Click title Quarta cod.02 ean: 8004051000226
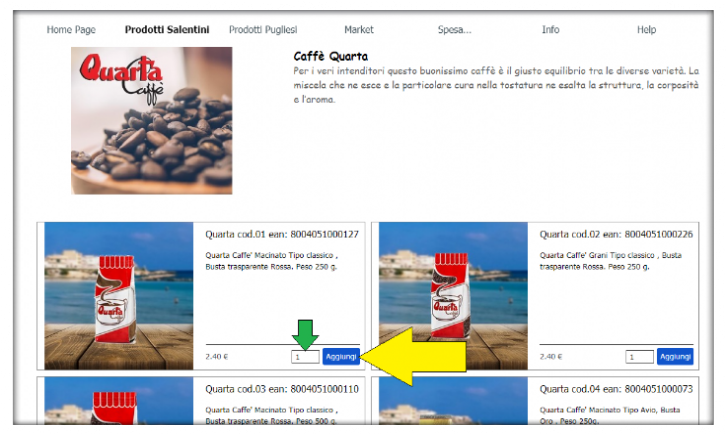726x434 pixels. [x=616, y=234]
